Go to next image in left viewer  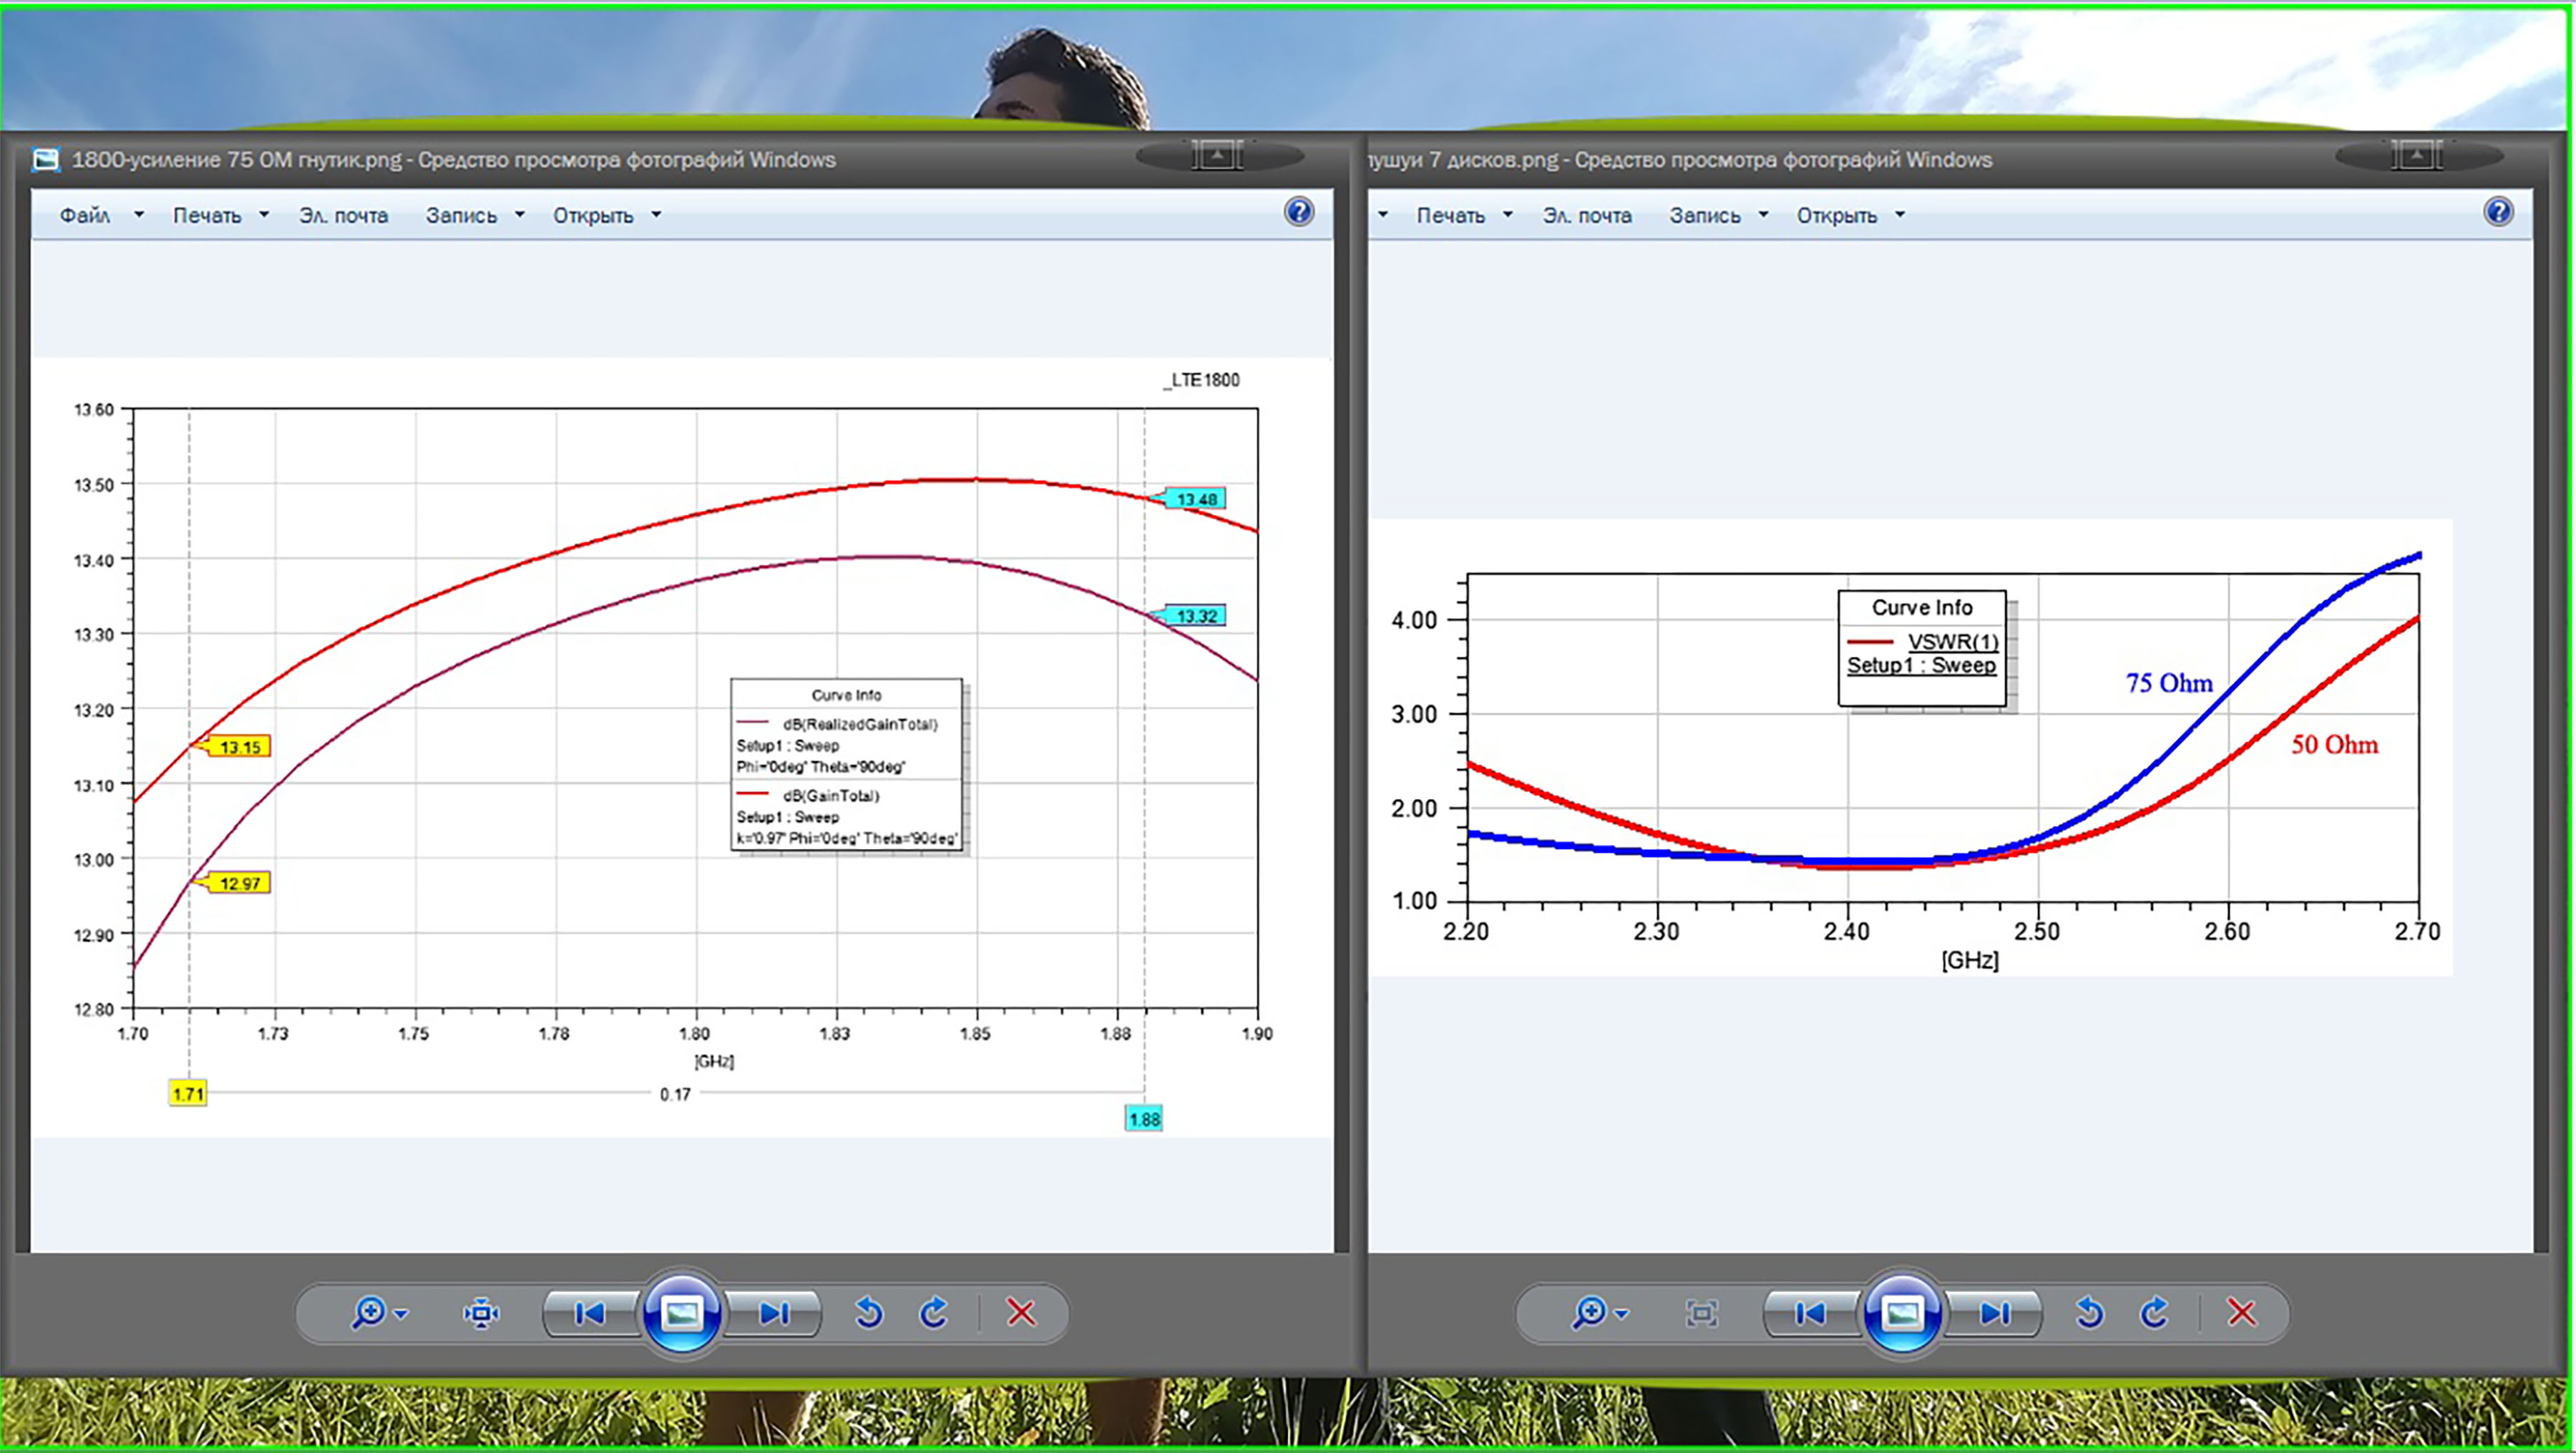[x=774, y=1313]
